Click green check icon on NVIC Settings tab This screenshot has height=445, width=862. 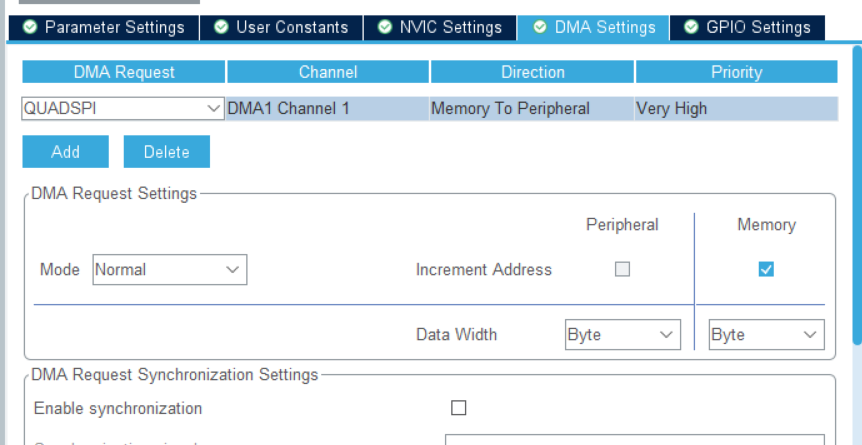click(385, 27)
